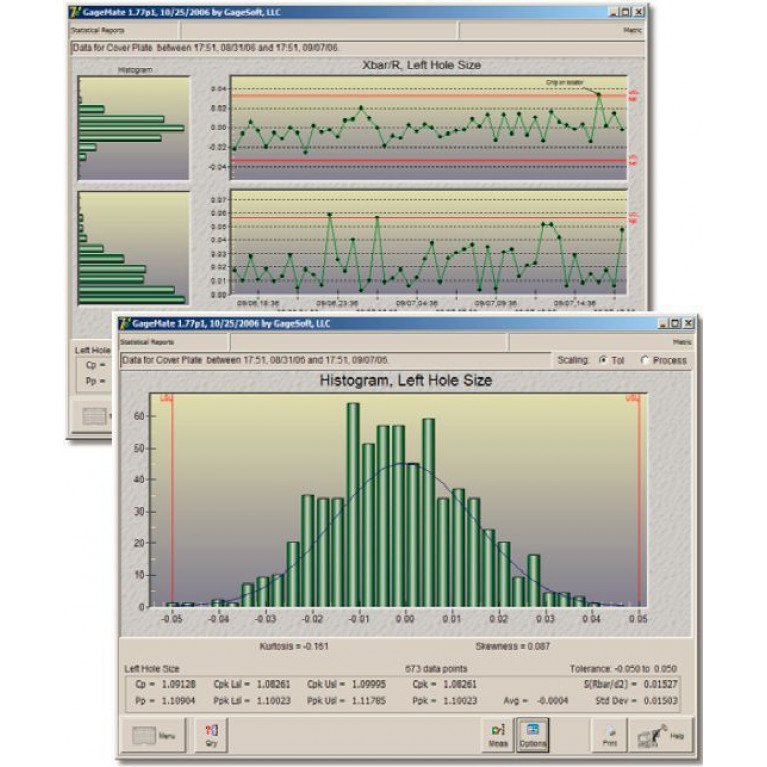Click the GageMate icon in the back window's title bar
The height and width of the screenshot is (767, 767).
pos(75,12)
